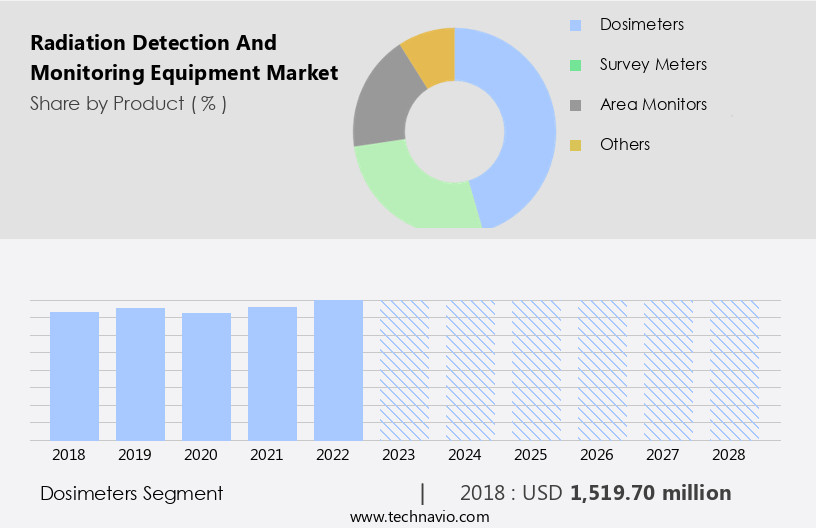Click the Dosimeters Segment caption text
The height and width of the screenshot is (528, 816).
tap(131, 494)
